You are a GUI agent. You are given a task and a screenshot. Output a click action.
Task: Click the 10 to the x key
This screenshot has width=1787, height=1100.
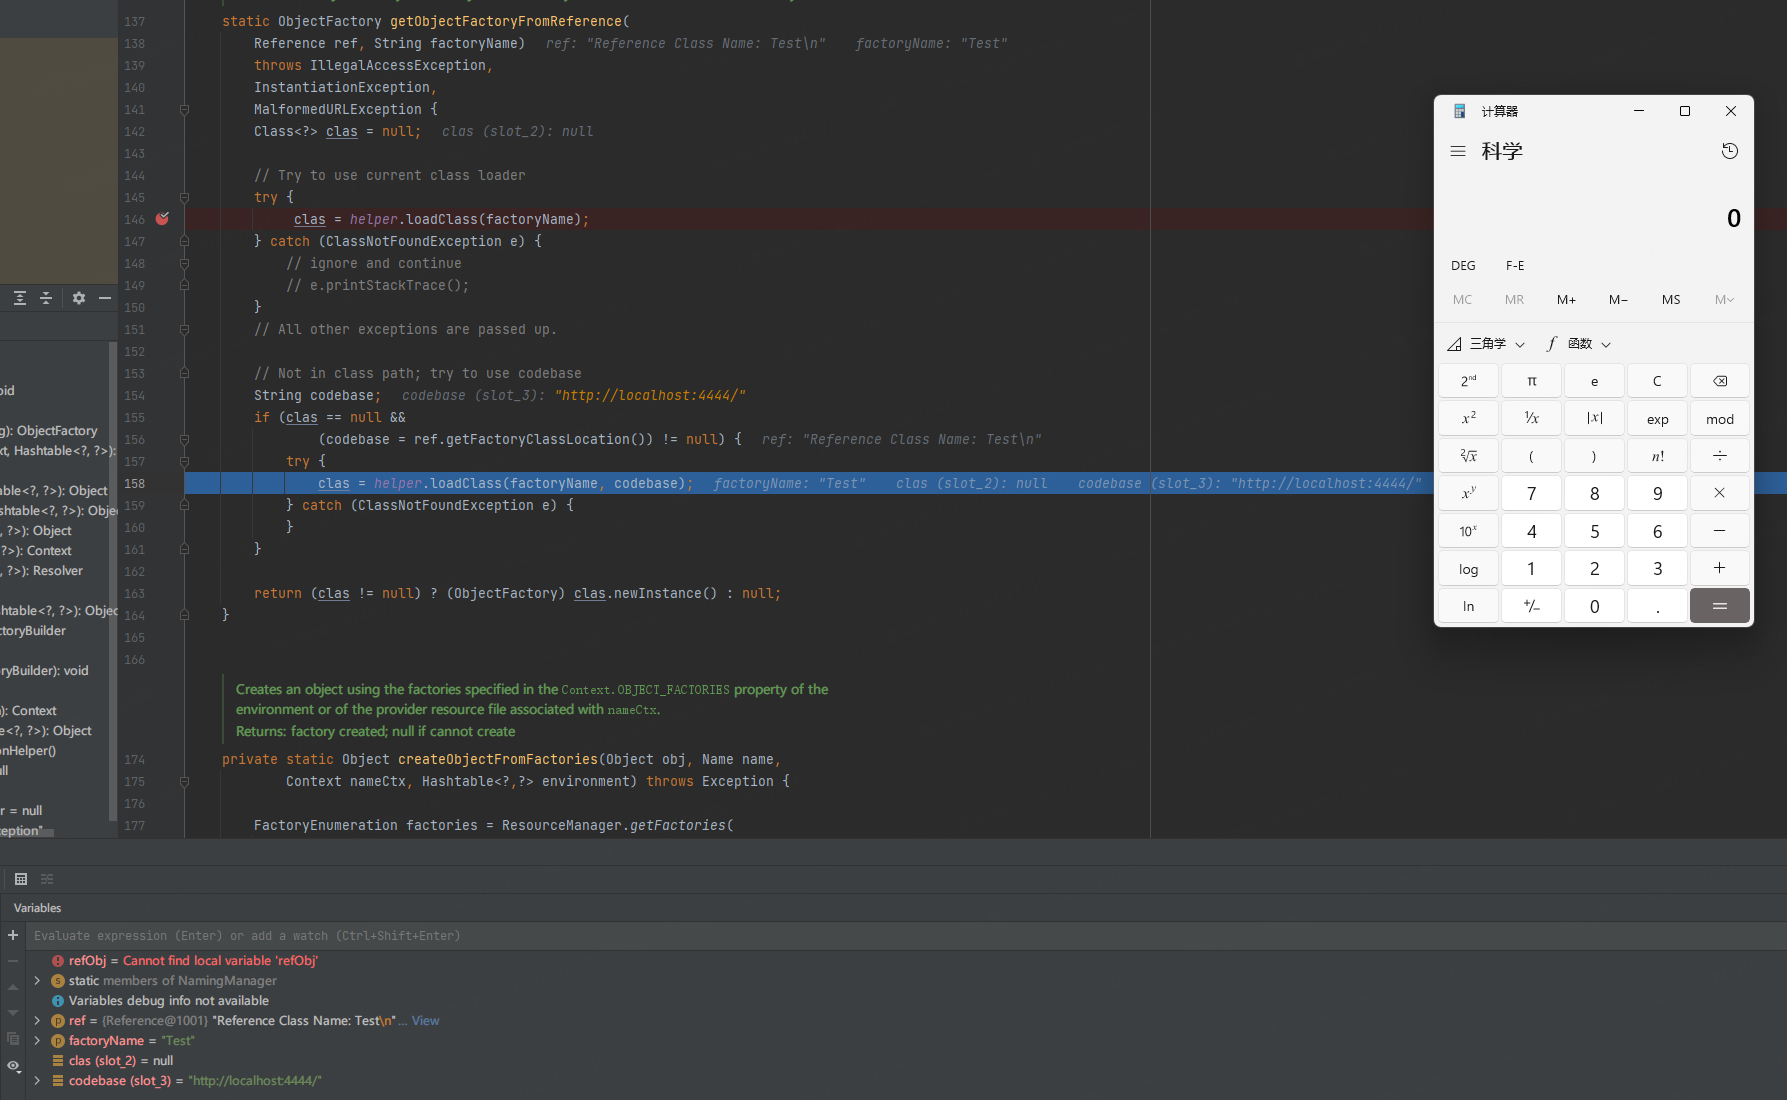pyautogui.click(x=1468, y=531)
